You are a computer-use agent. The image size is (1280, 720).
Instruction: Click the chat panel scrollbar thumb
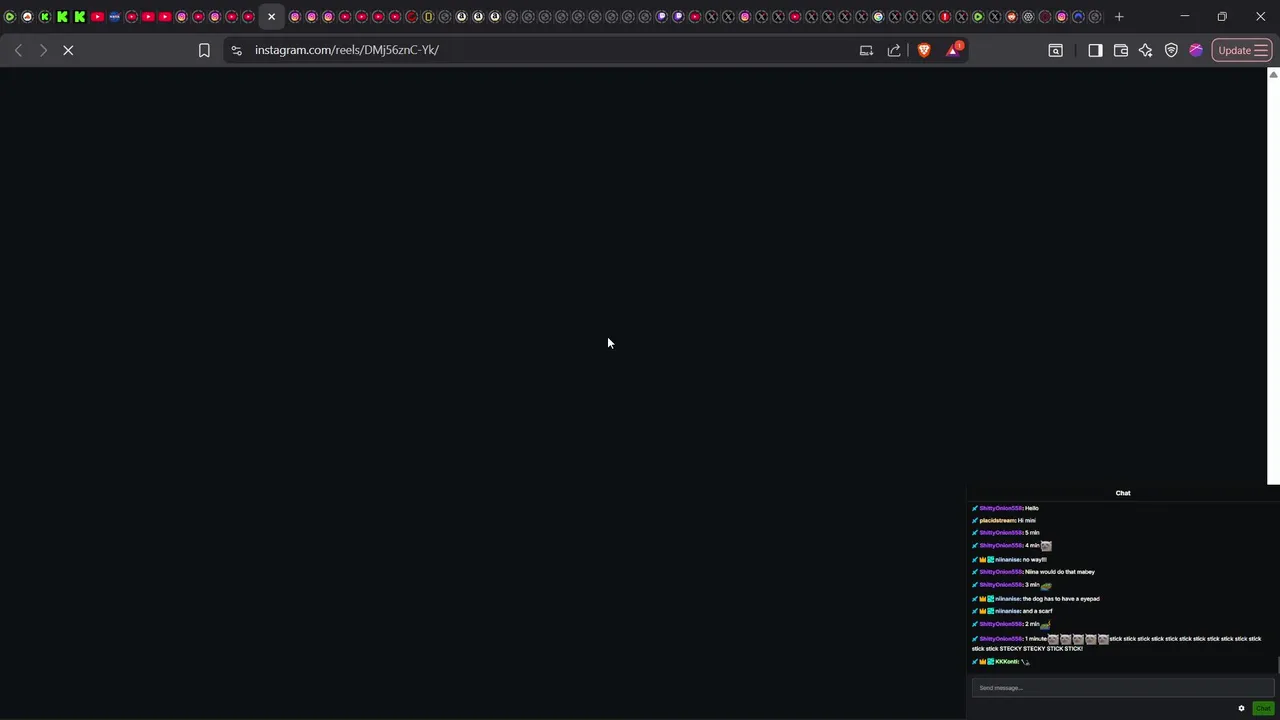1277,665
